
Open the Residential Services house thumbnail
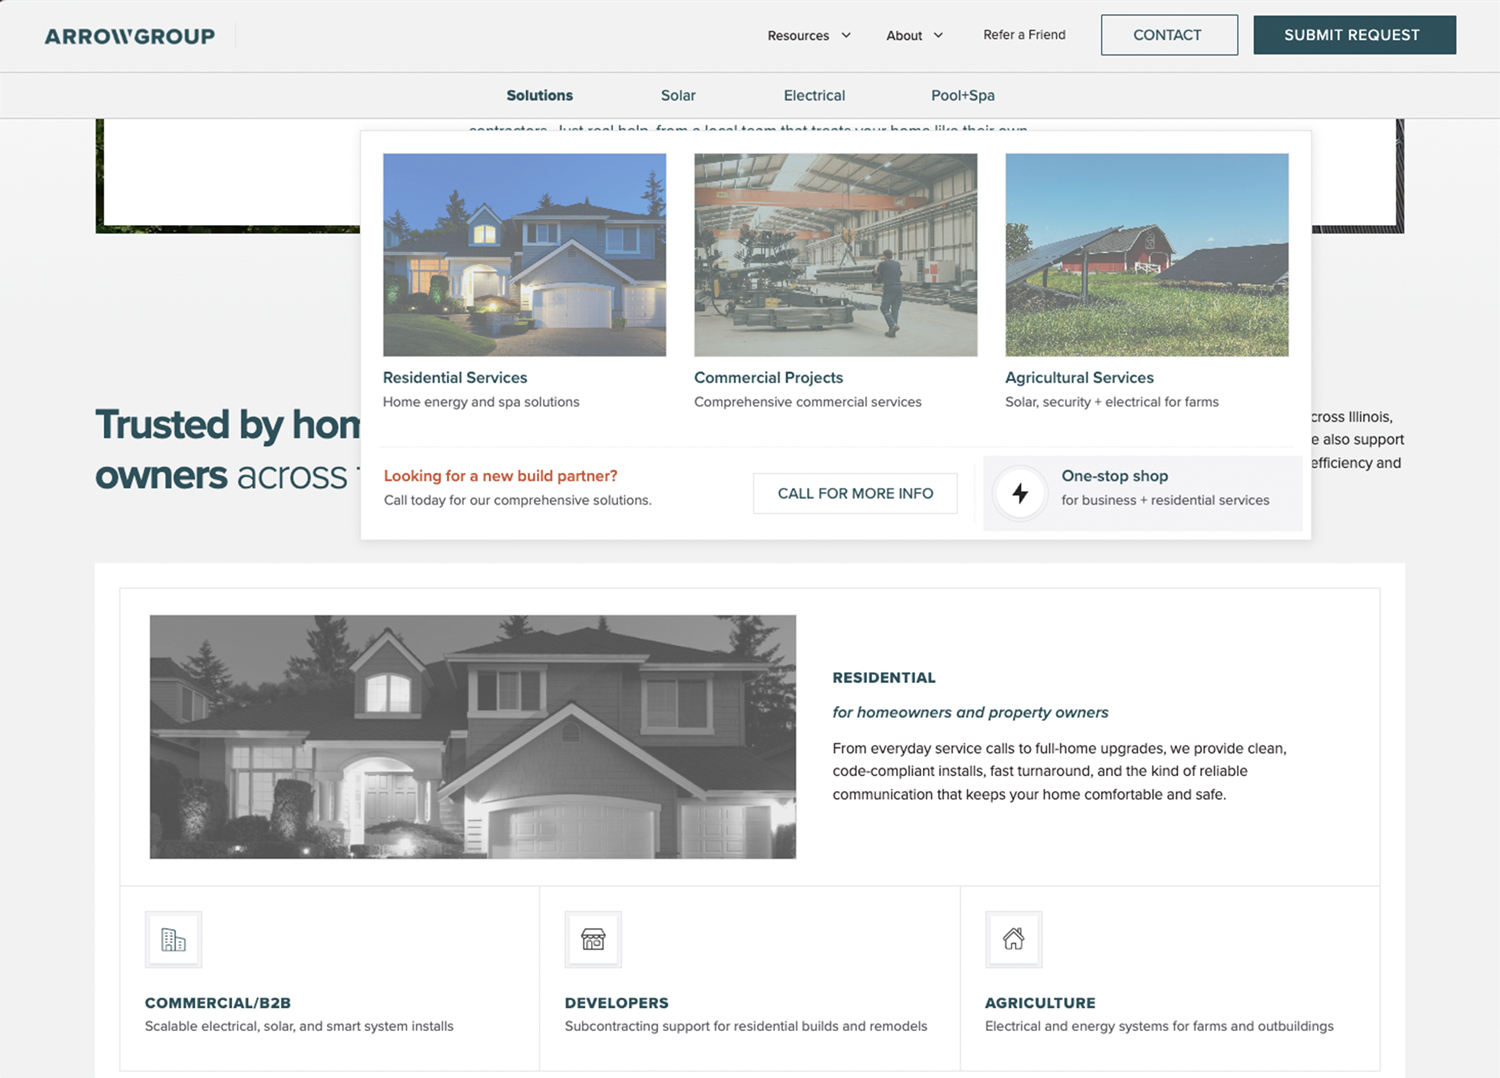coord(524,255)
